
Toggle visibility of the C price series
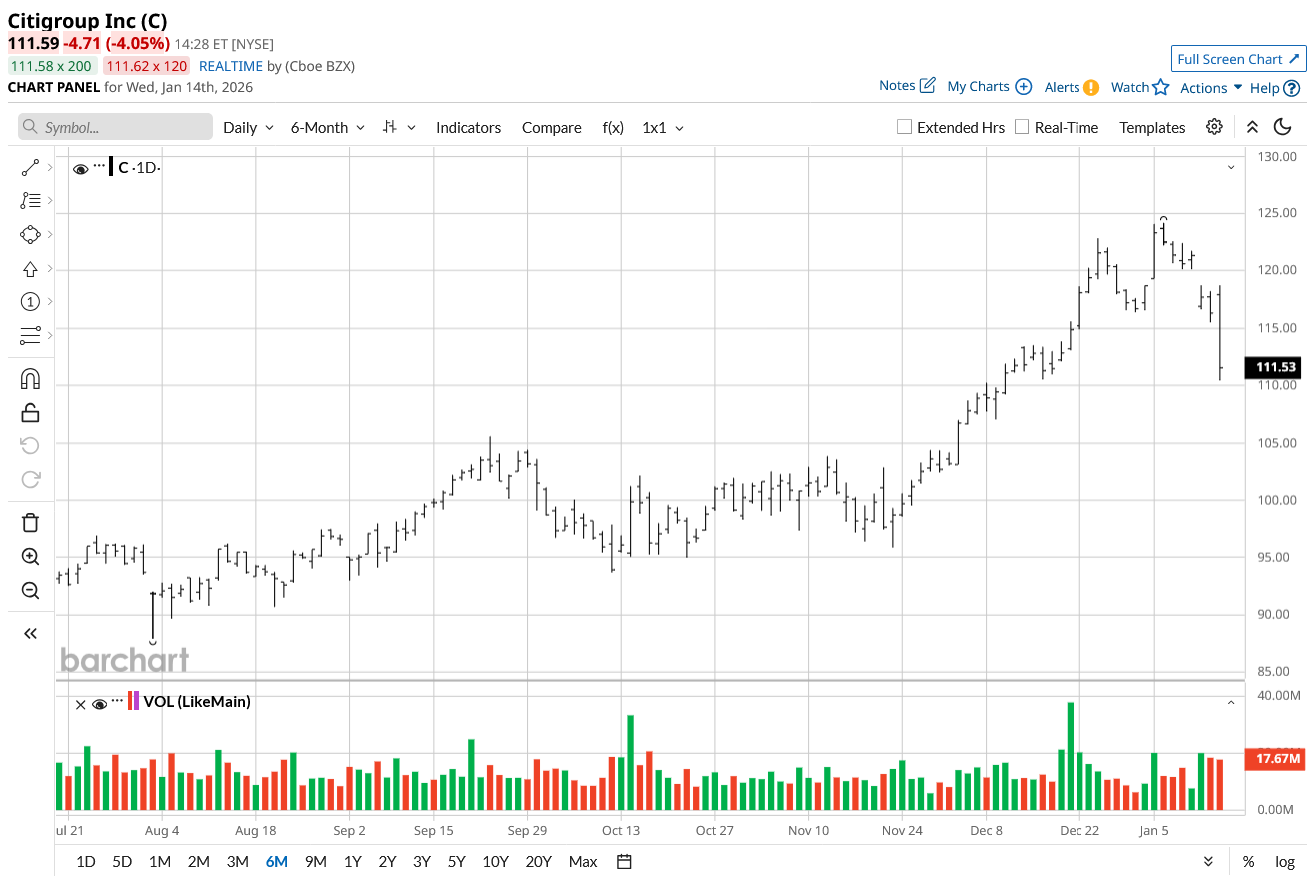click(80, 168)
